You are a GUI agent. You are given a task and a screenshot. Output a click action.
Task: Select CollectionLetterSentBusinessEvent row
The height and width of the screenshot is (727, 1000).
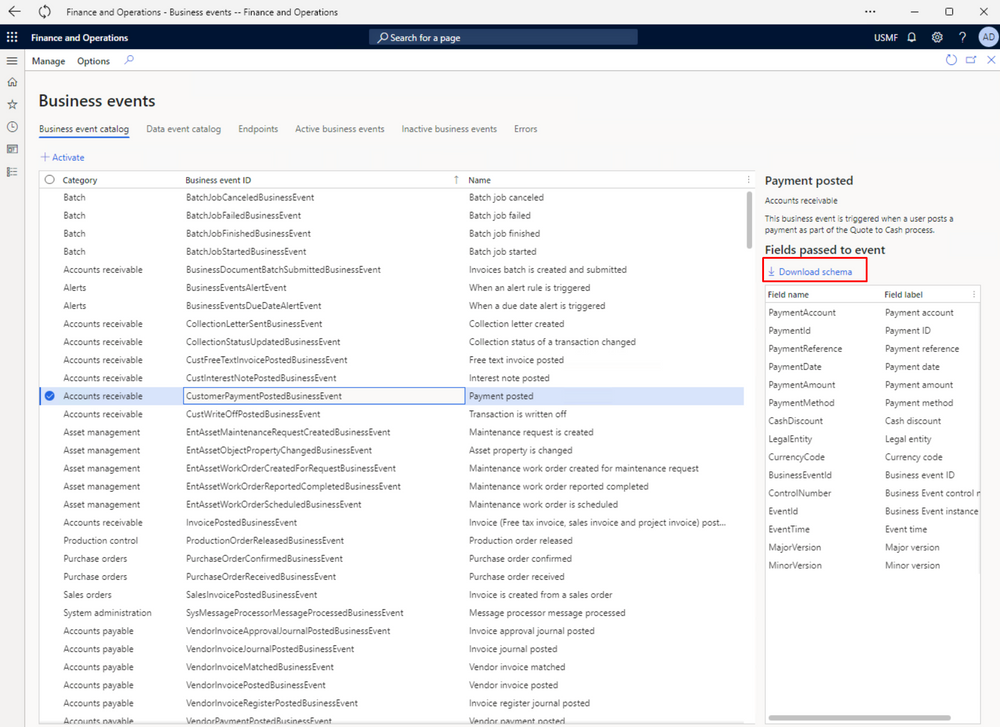(x=392, y=324)
